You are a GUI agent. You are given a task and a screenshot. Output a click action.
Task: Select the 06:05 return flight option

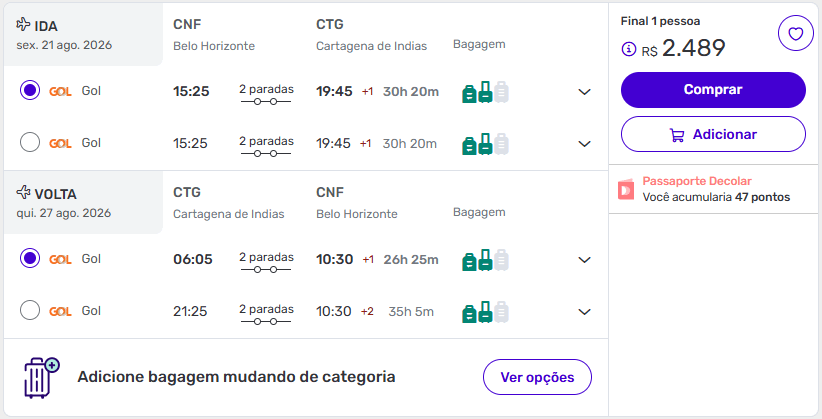[x=30, y=259]
